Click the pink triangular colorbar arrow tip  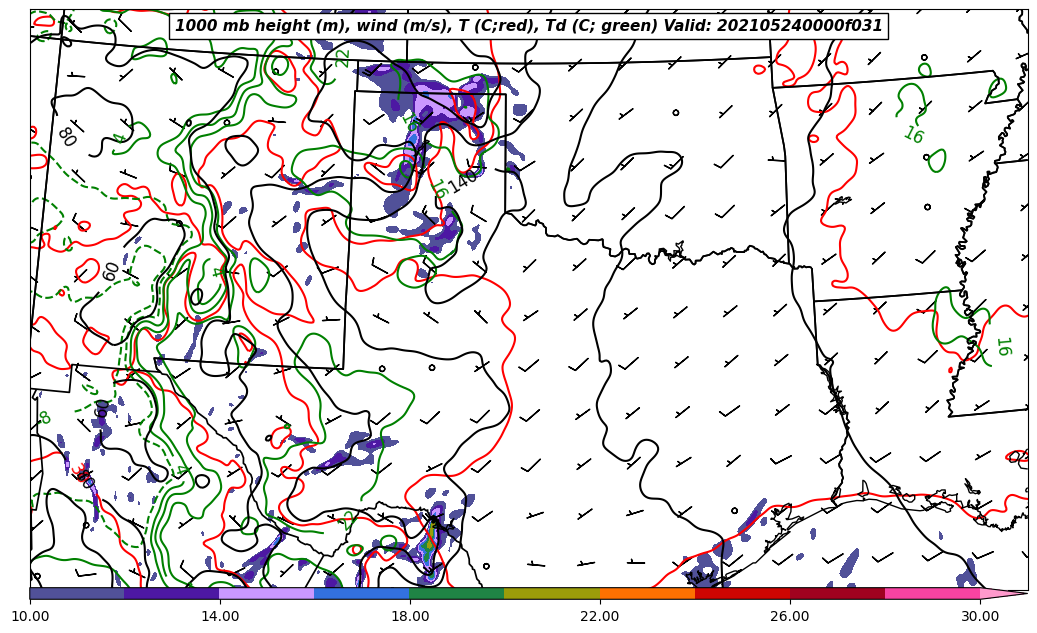tap(1004, 593)
